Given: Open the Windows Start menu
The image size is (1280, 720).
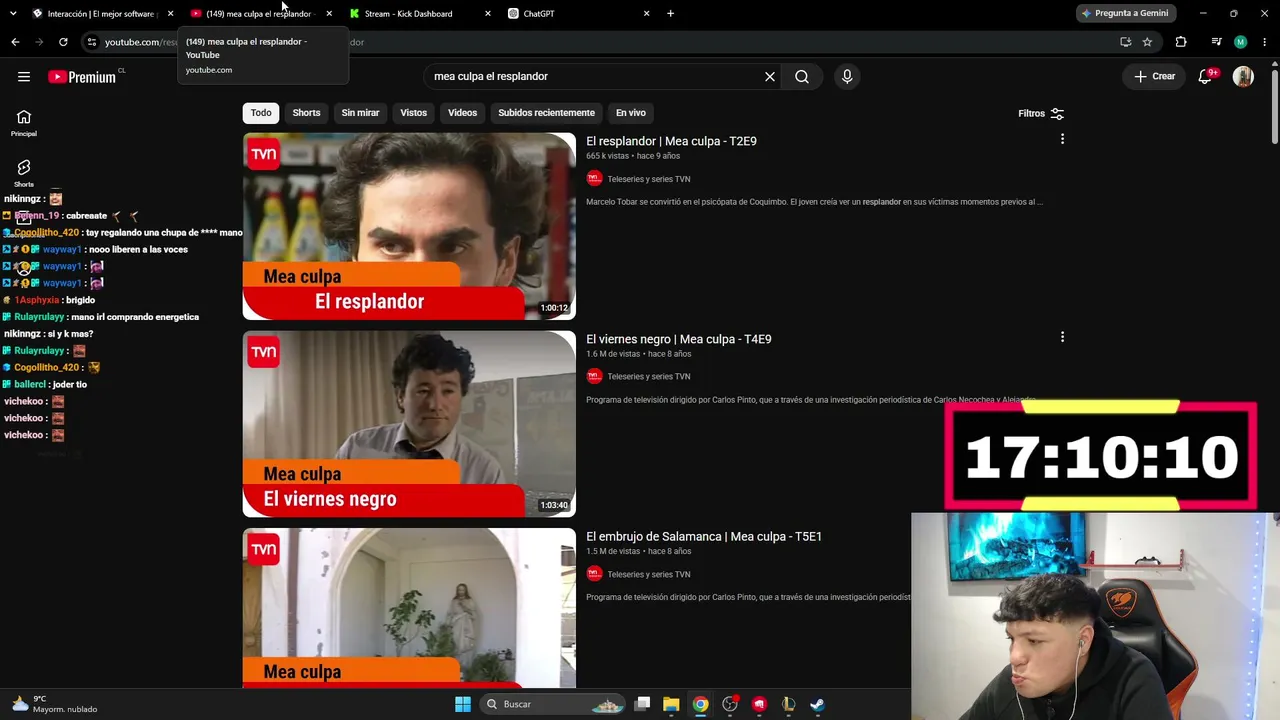Looking at the screenshot, I should 463,704.
